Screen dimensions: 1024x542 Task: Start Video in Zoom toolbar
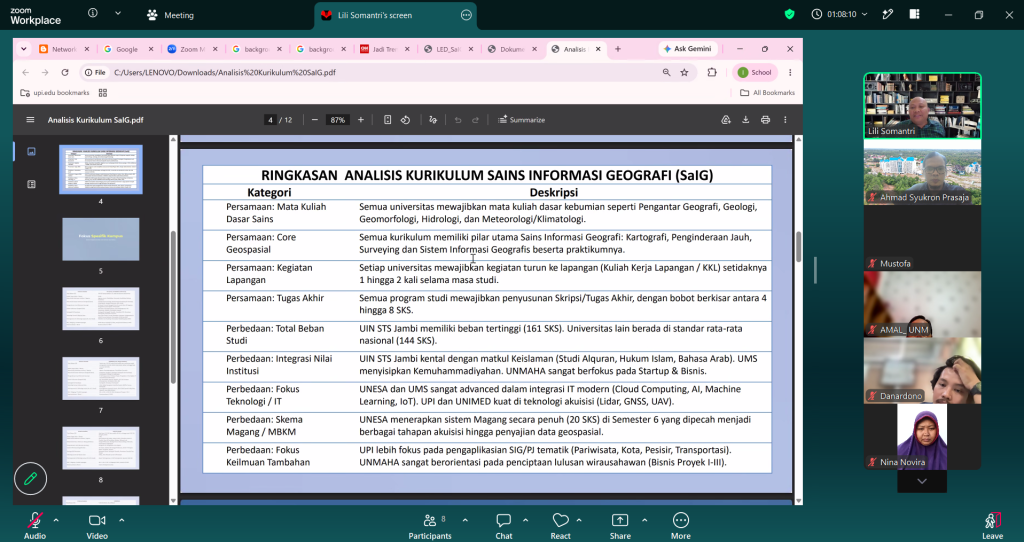97,525
